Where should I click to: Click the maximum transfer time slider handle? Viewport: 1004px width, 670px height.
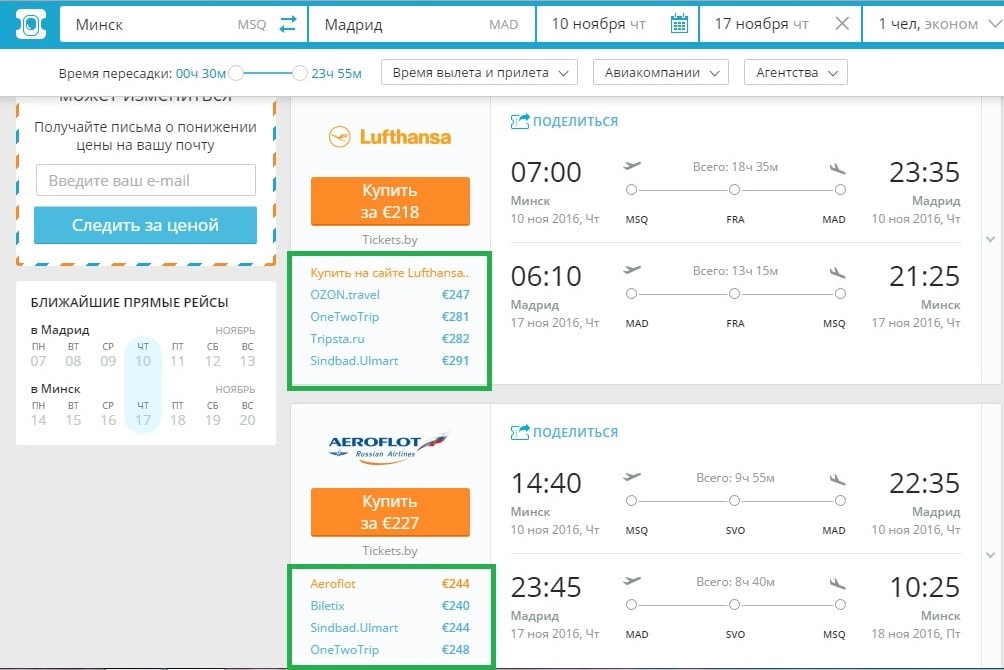(x=300, y=73)
